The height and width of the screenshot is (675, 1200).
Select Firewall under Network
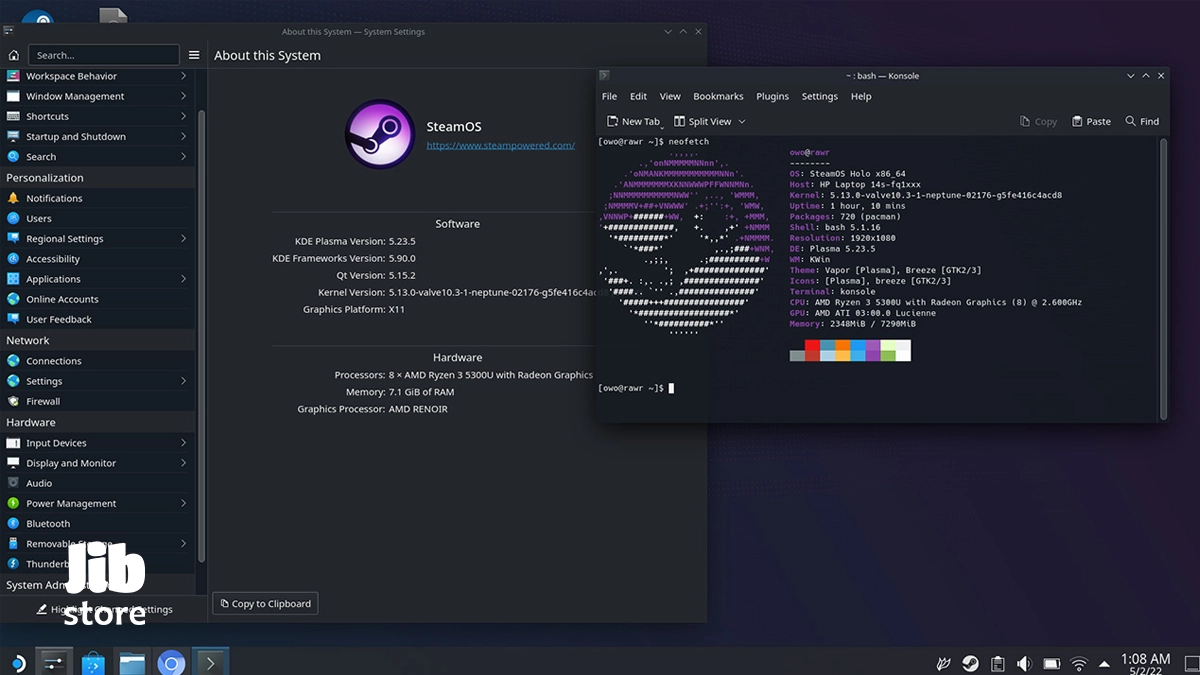point(43,401)
